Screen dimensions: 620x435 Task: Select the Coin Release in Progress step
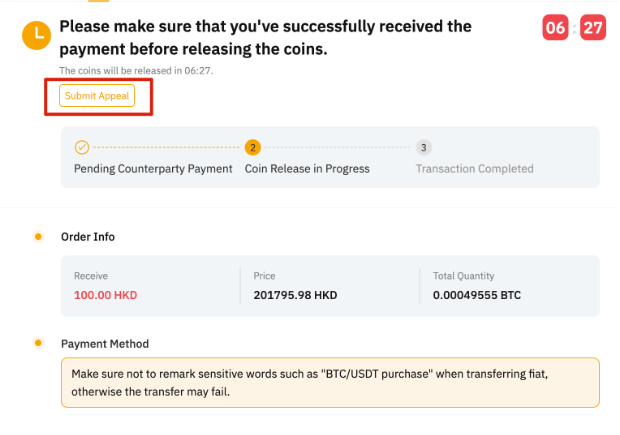pyautogui.click(x=307, y=169)
